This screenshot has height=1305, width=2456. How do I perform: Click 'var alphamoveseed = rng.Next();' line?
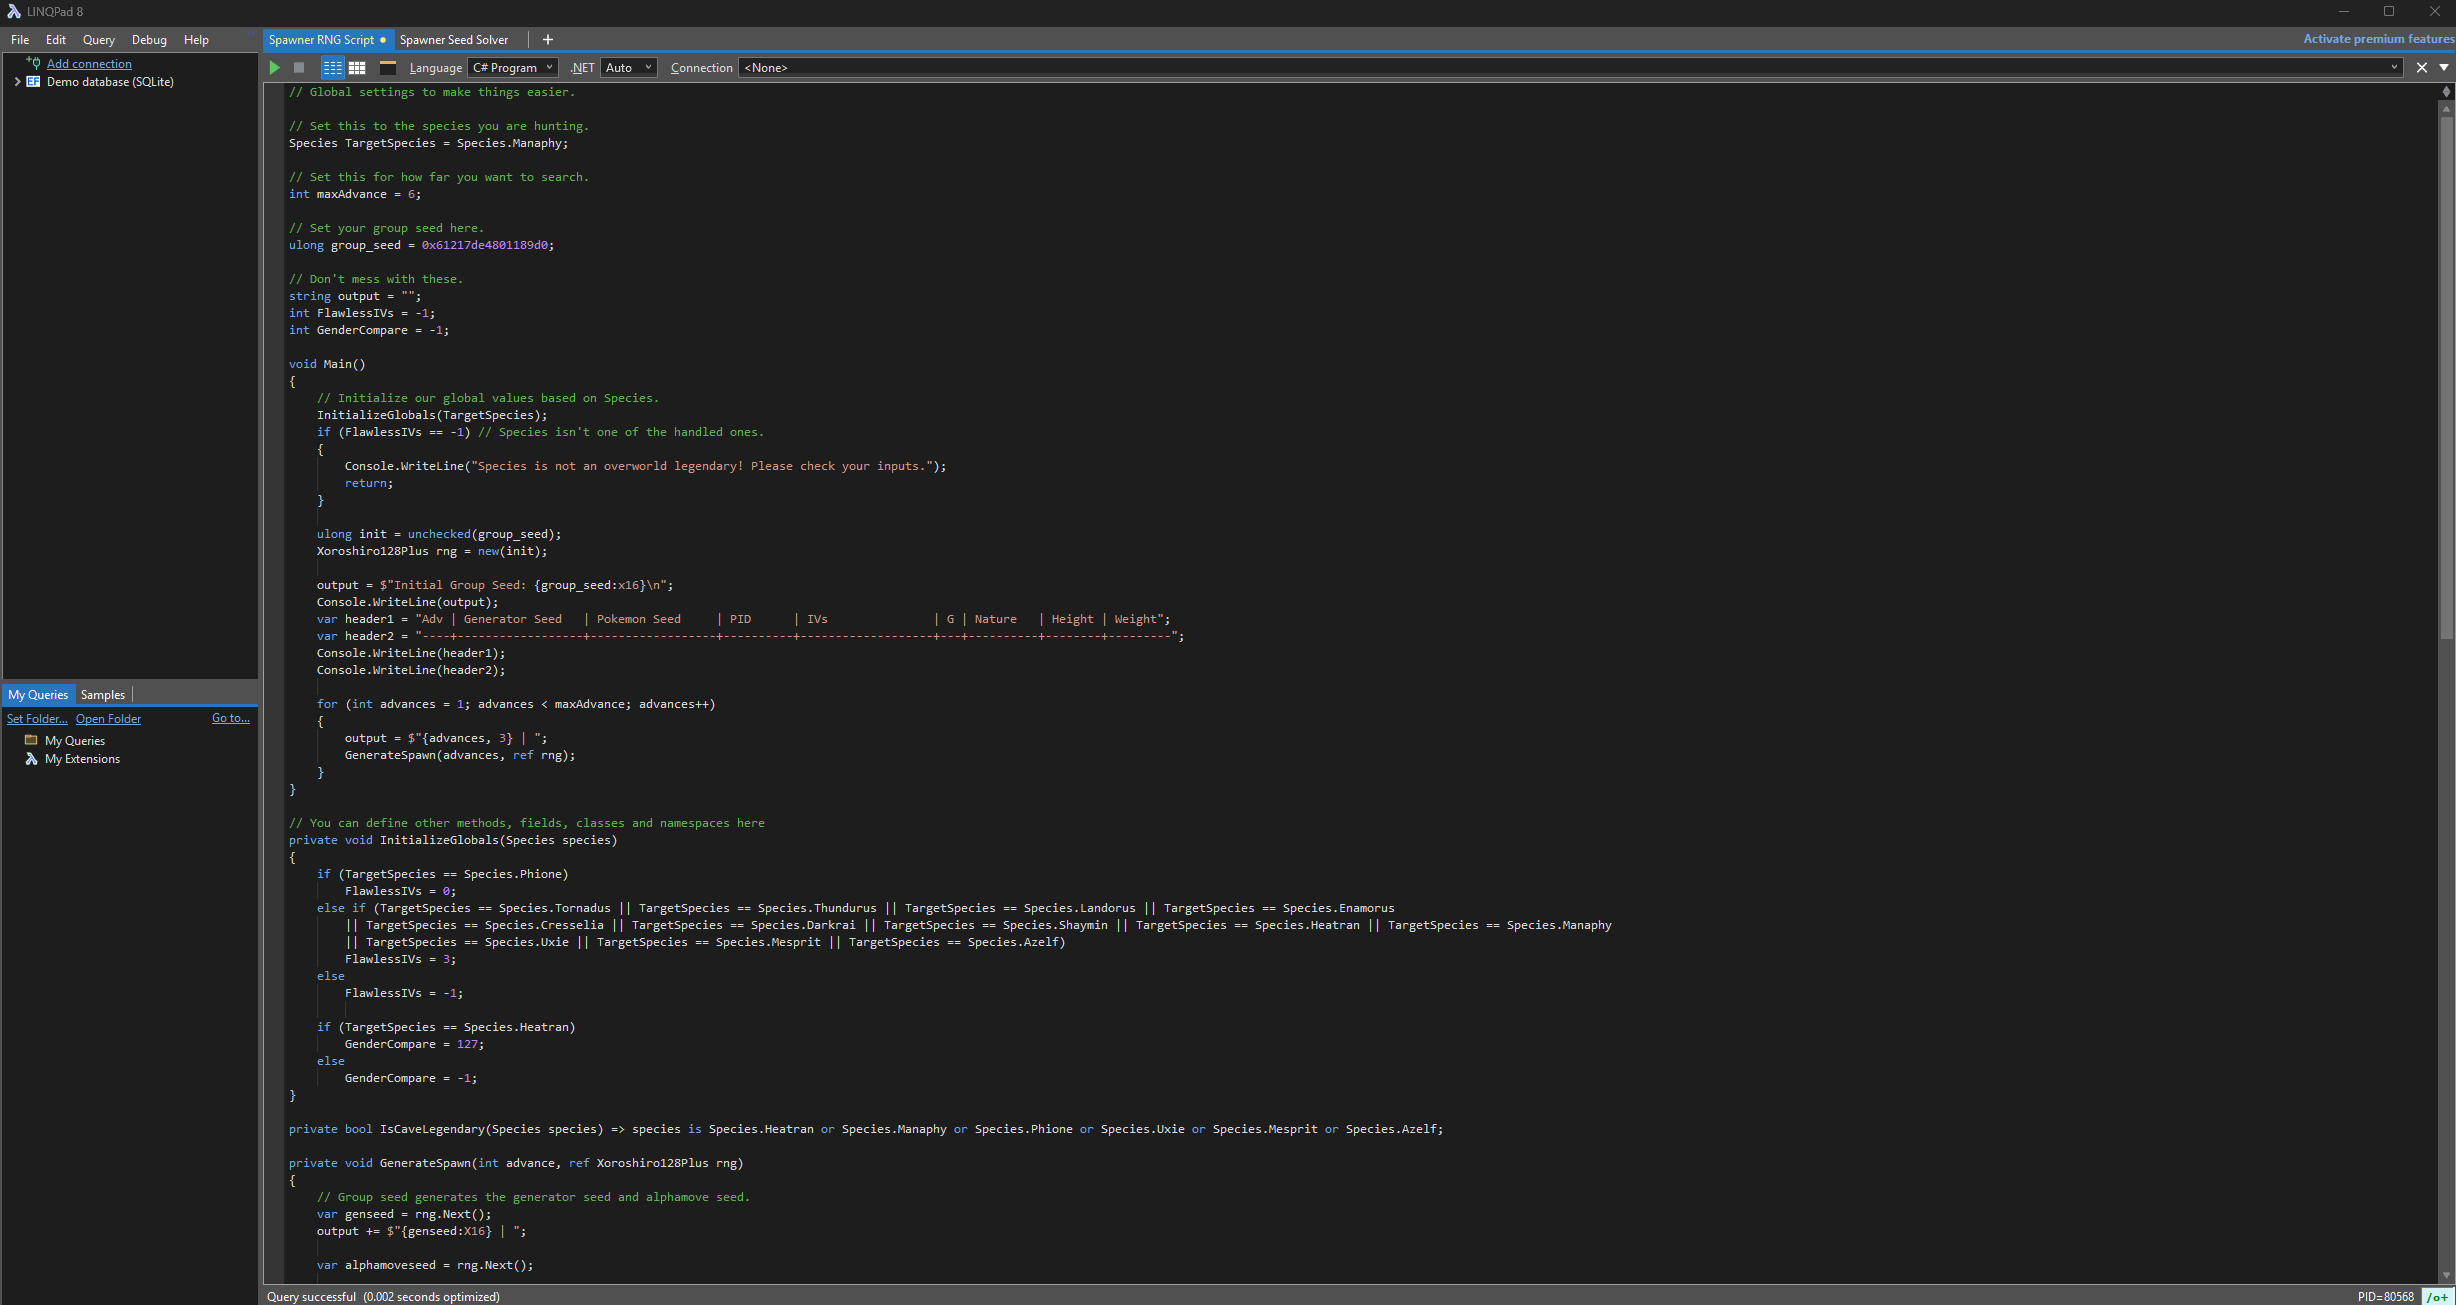coord(425,1265)
